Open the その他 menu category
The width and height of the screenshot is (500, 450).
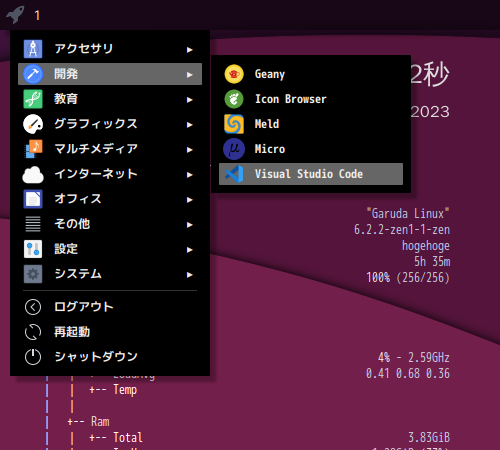point(110,224)
